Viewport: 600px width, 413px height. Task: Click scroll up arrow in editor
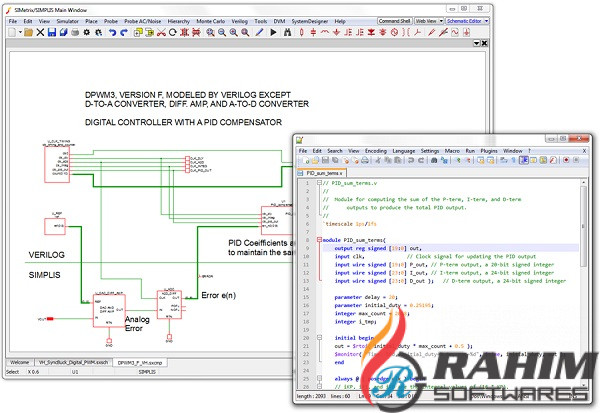(x=583, y=182)
